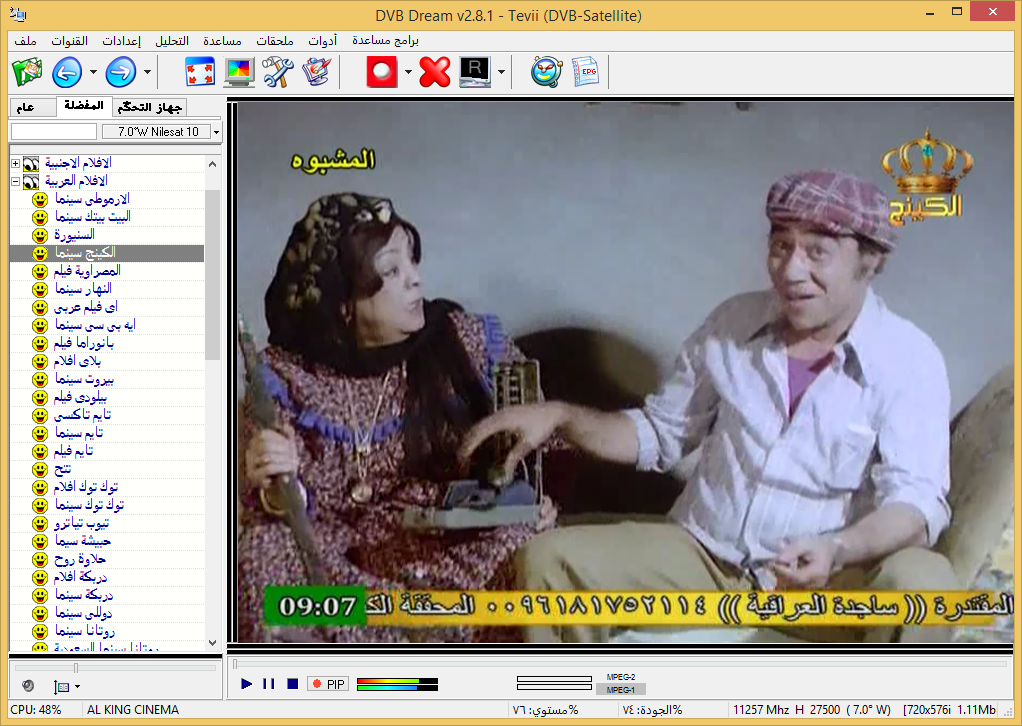Select channel توك توك افلام
This screenshot has height=726, width=1022.
pos(86,487)
